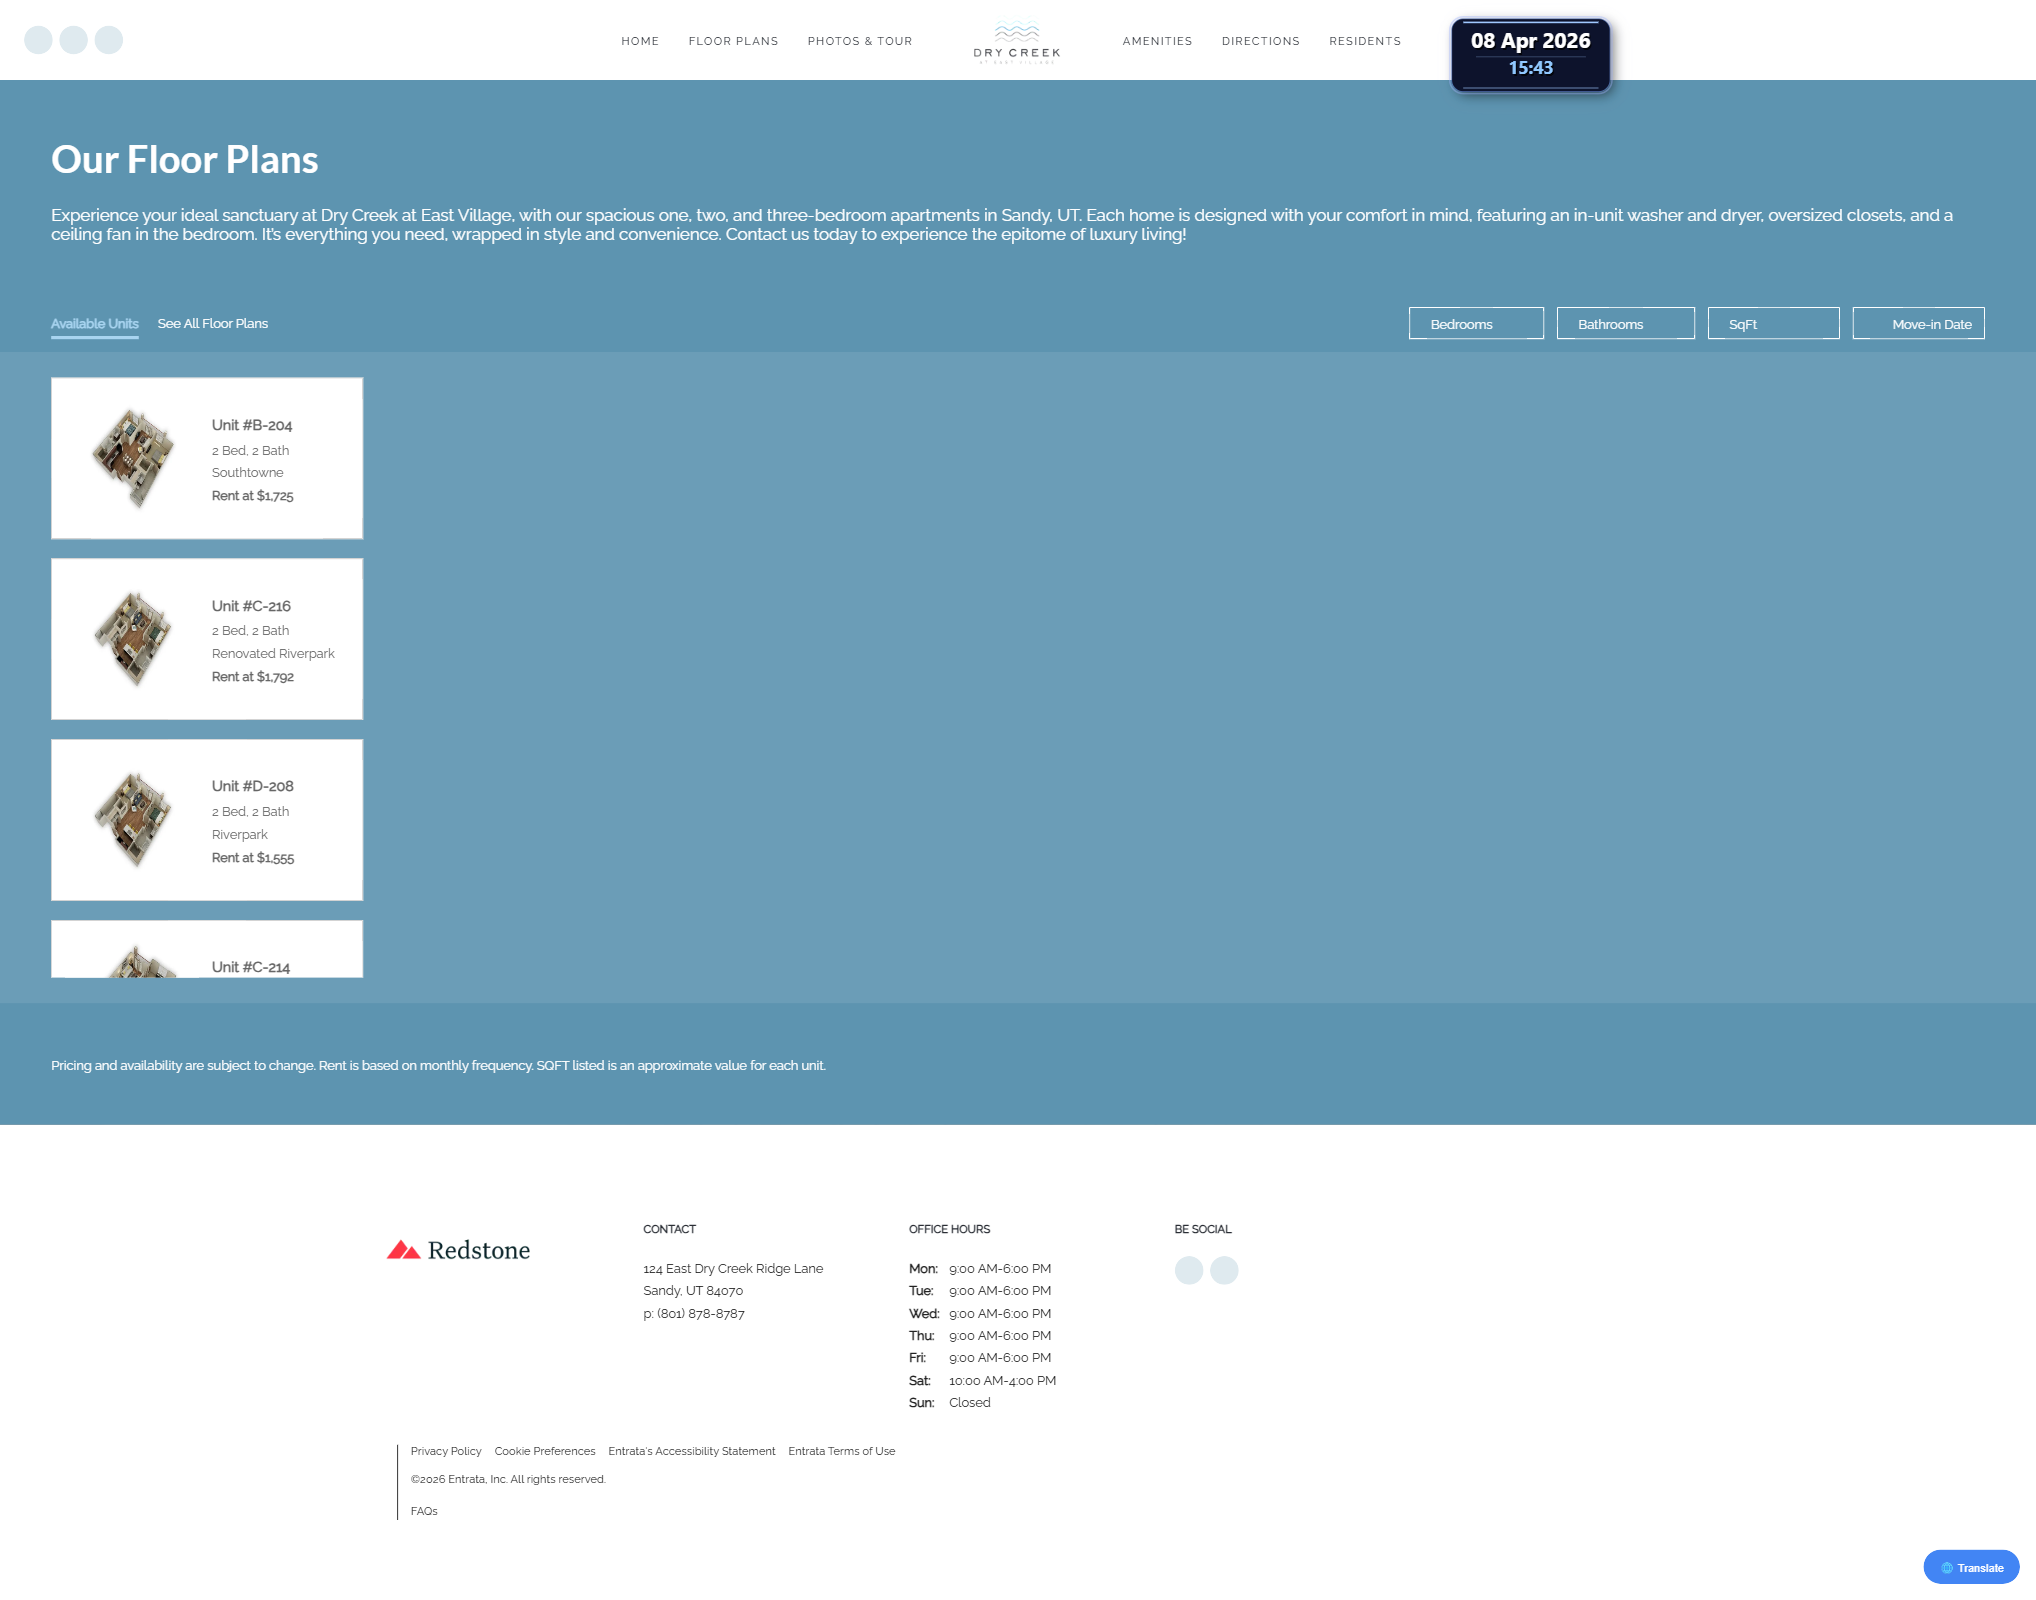Viewport: 2036px width, 1600px height.
Task: Open the Move-in Date filter
Action: point(1917,324)
